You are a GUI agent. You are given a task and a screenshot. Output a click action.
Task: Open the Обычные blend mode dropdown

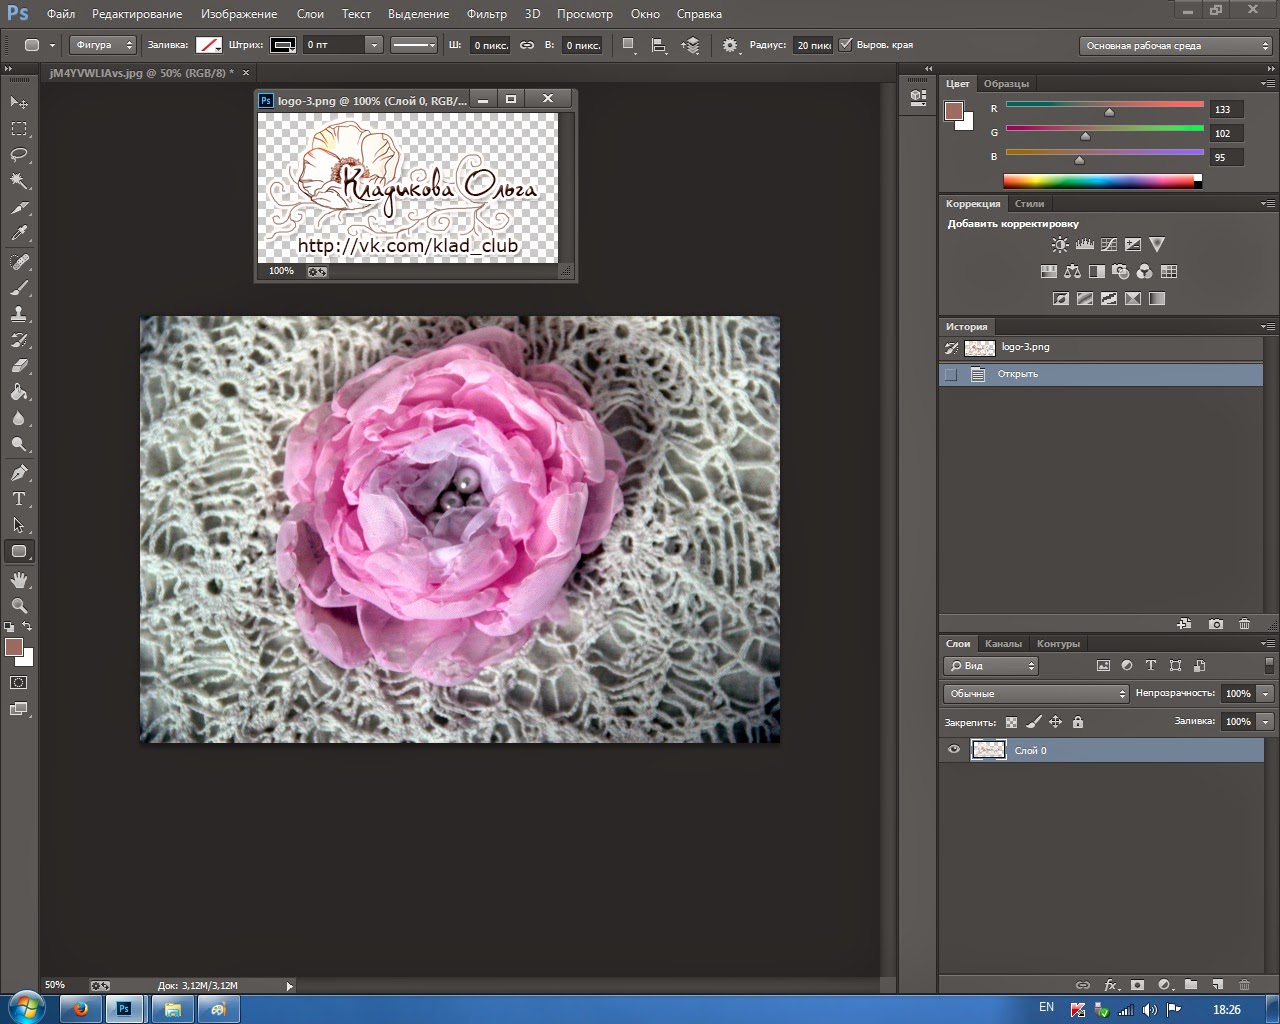[1036, 694]
